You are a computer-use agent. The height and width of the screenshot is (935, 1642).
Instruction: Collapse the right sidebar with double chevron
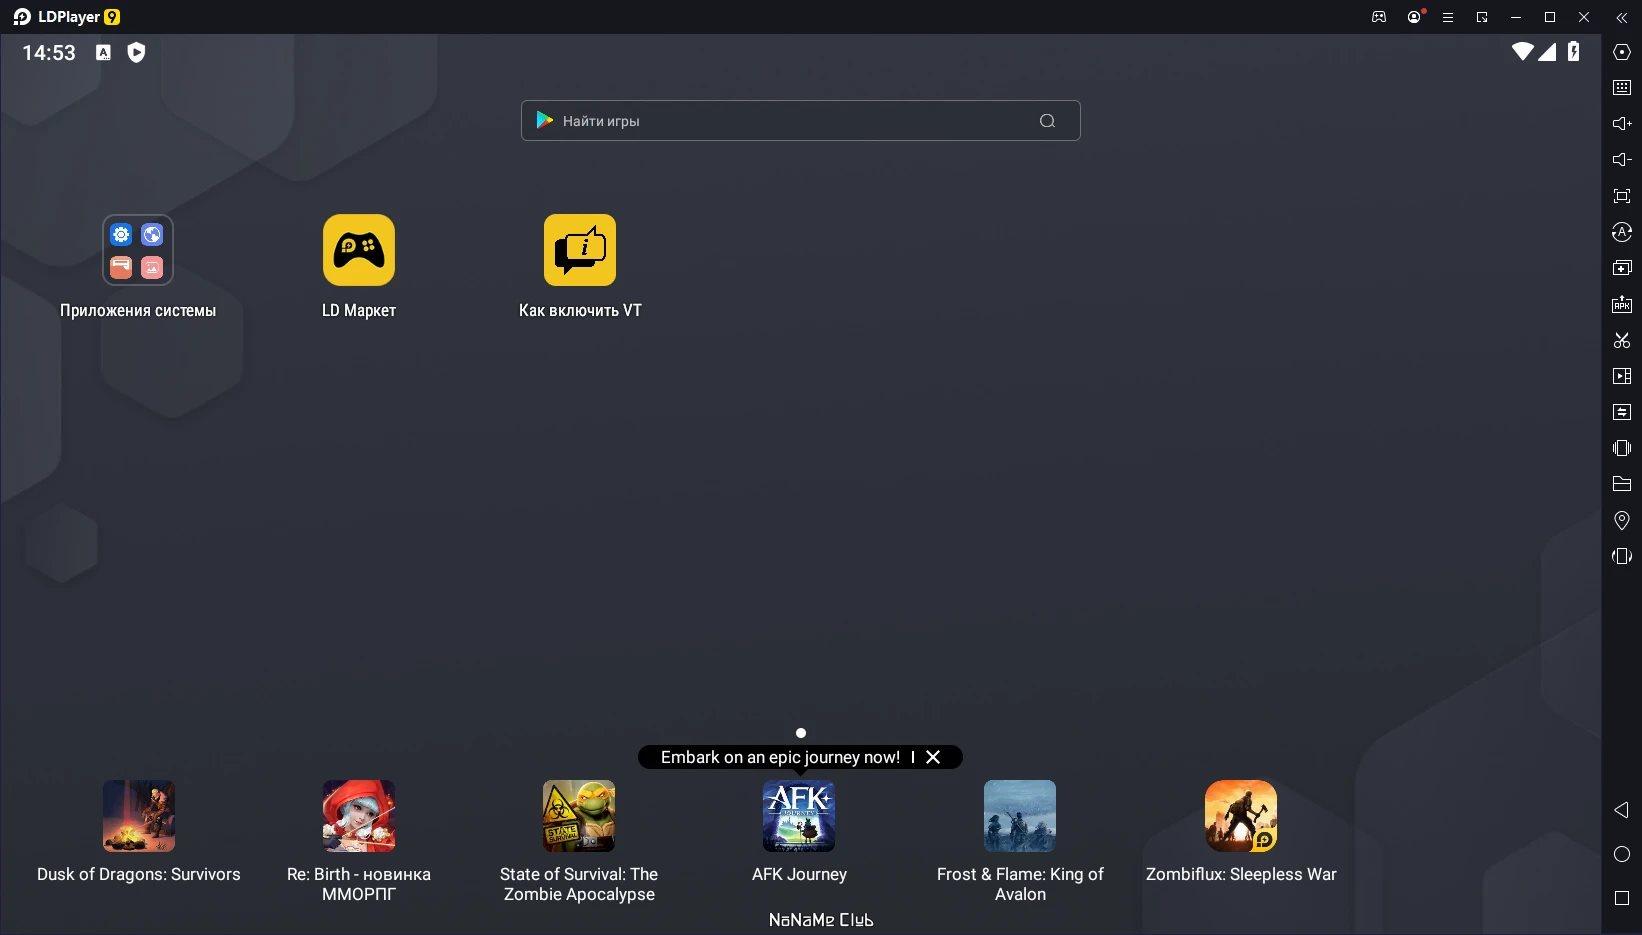1622,17
